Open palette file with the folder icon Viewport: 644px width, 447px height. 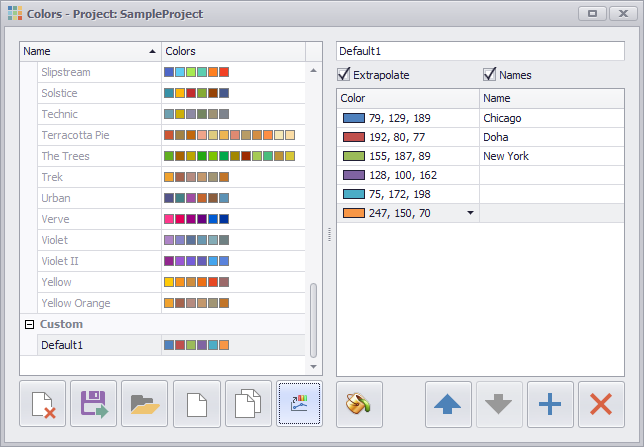(145, 404)
